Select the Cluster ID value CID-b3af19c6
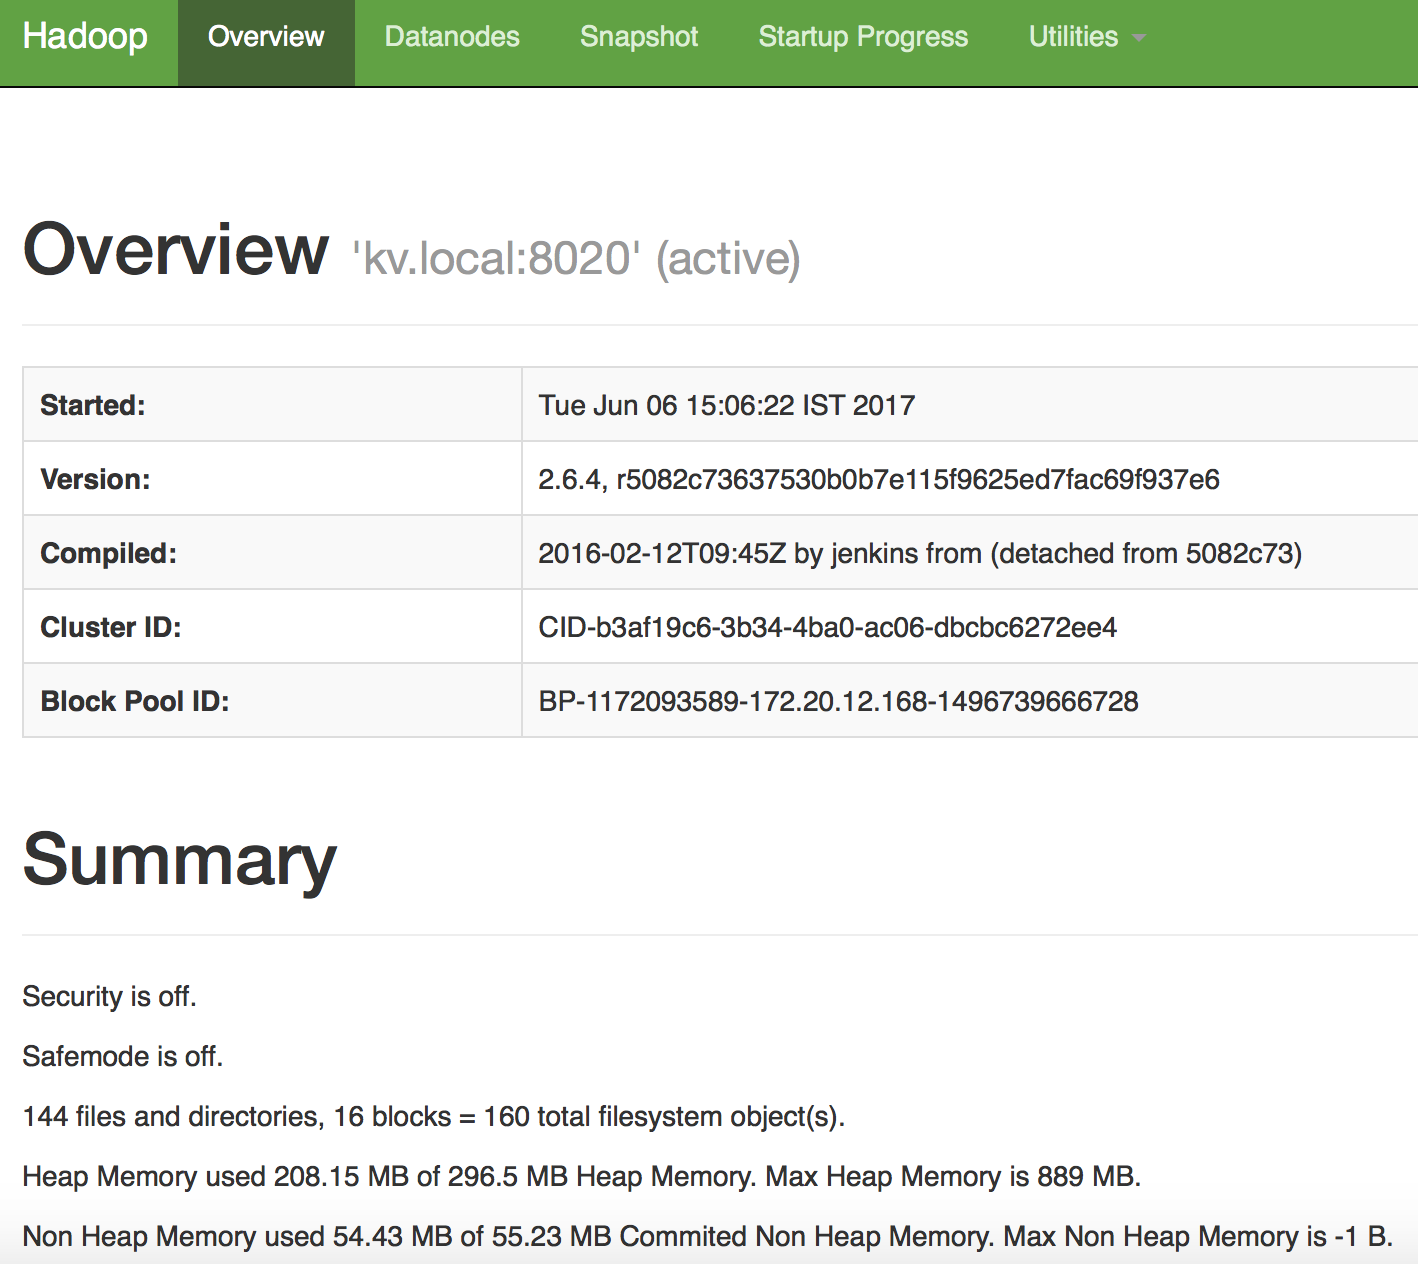Image resolution: width=1418 pixels, height=1264 pixels. 828,627
